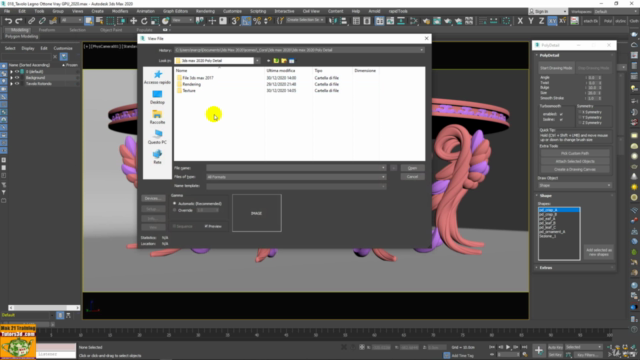Viewport: 640px width, 360px height.
Task: Click the Redo arrow in the main toolbar
Action: pyautogui.click(x=19, y=20)
